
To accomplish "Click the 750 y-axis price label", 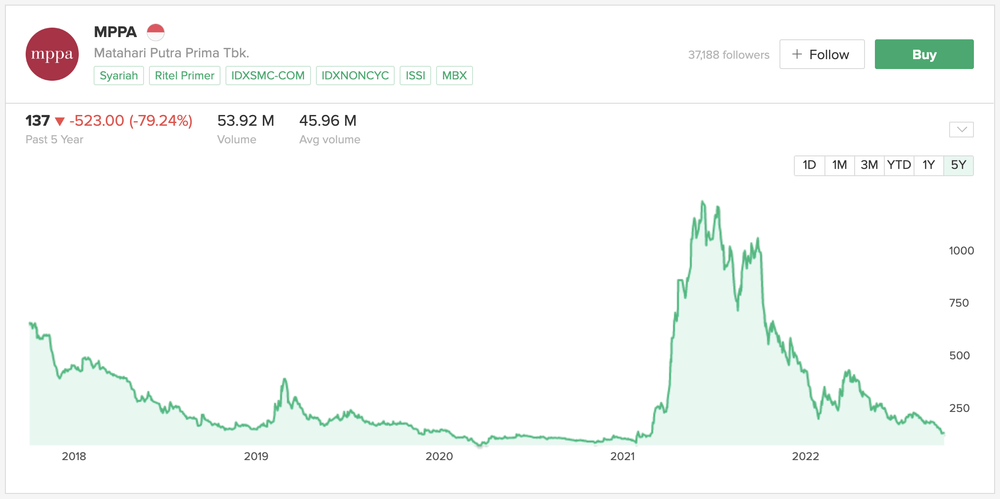I will point(960,303).
